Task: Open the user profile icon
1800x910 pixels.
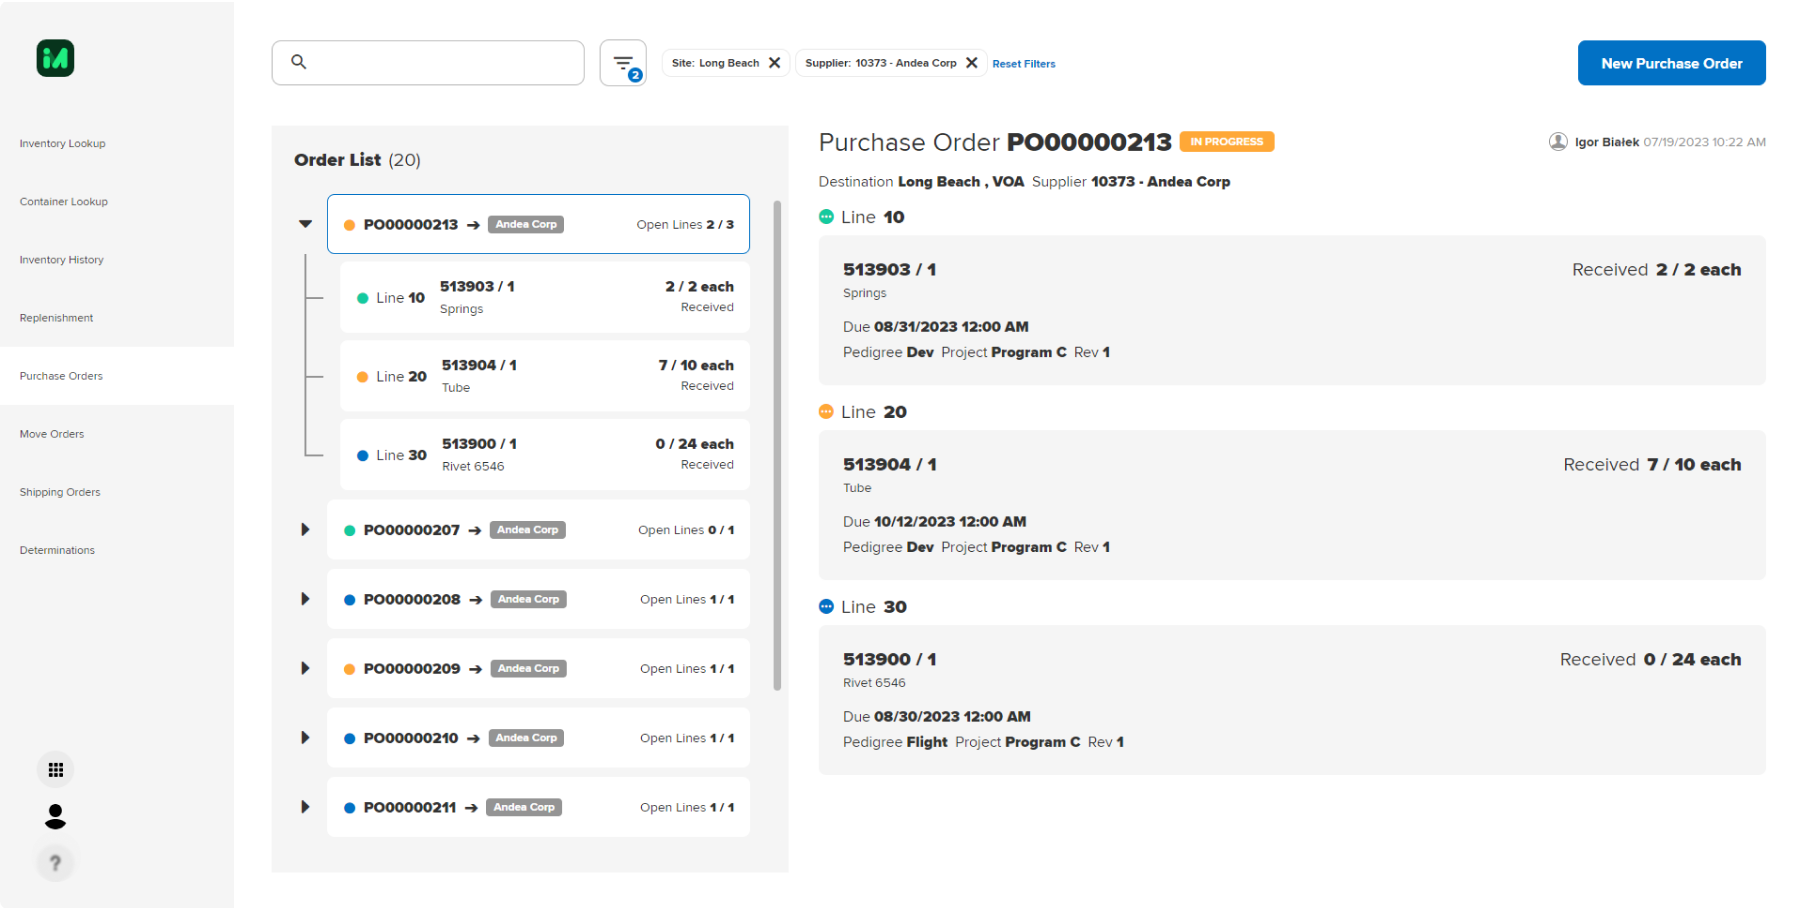Action: [56, 817]
